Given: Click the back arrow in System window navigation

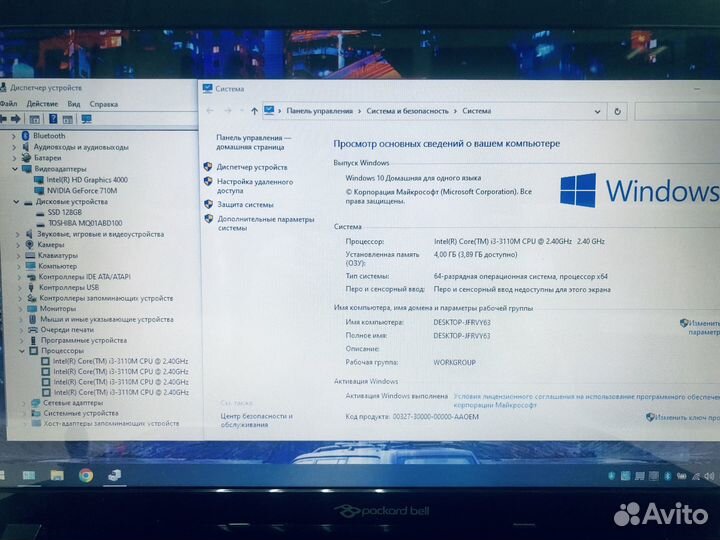Looking at the screenshot, I should click(210, 111).
